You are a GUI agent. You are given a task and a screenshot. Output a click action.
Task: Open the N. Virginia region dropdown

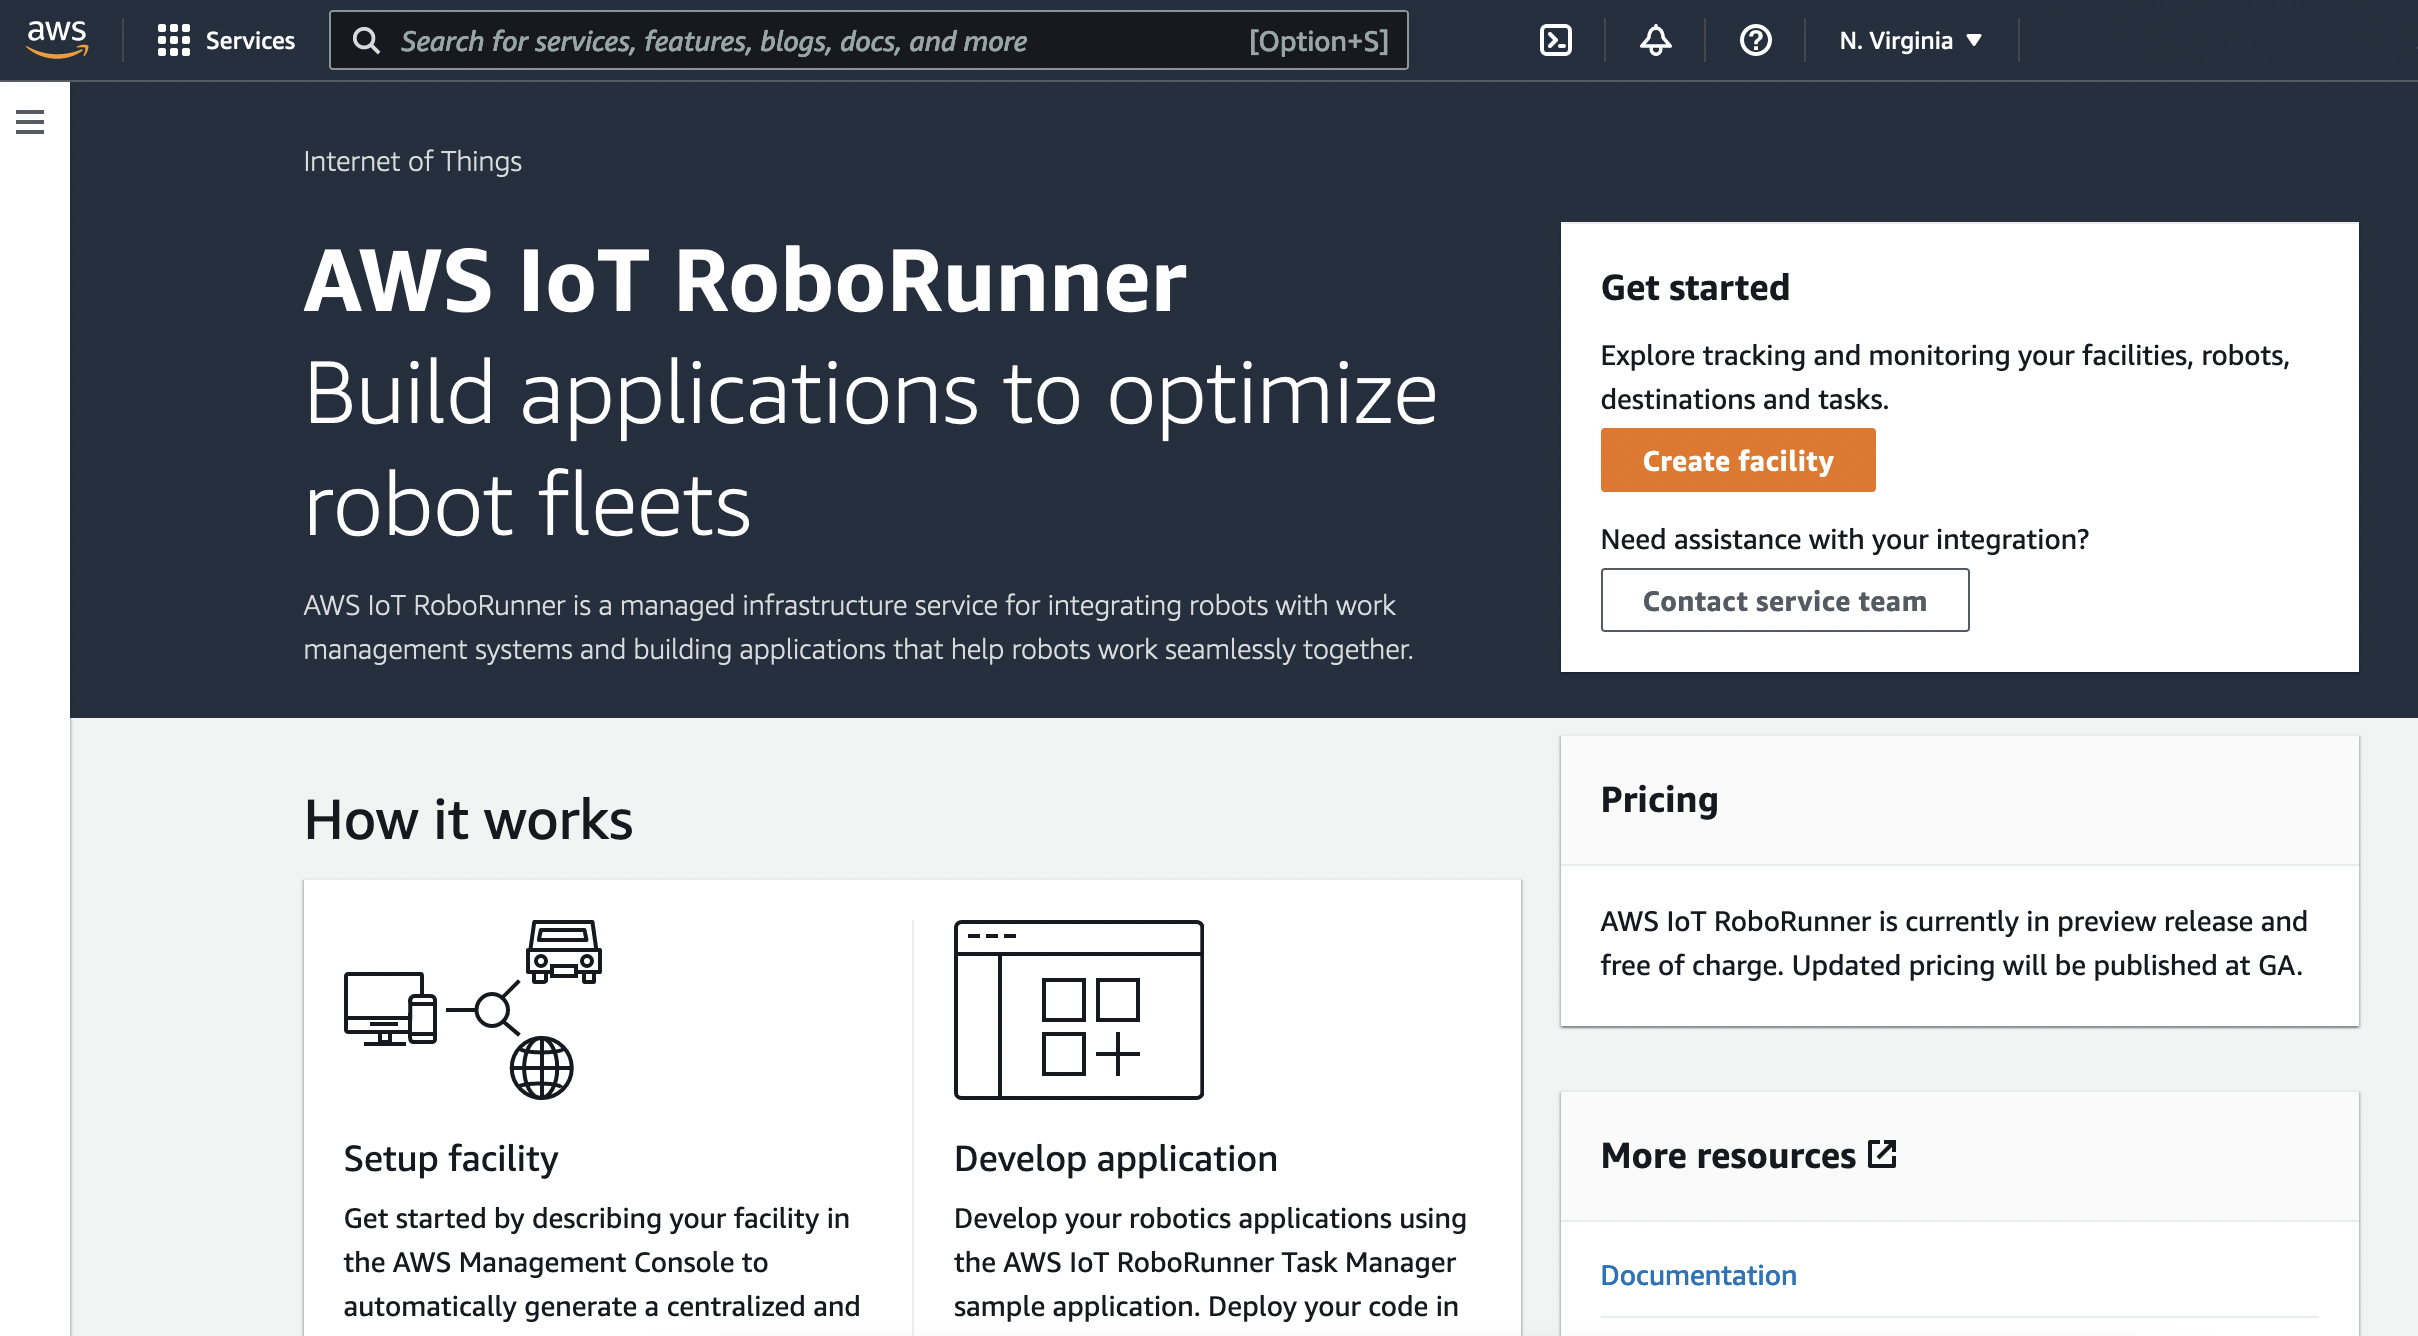coord(1896,40)
